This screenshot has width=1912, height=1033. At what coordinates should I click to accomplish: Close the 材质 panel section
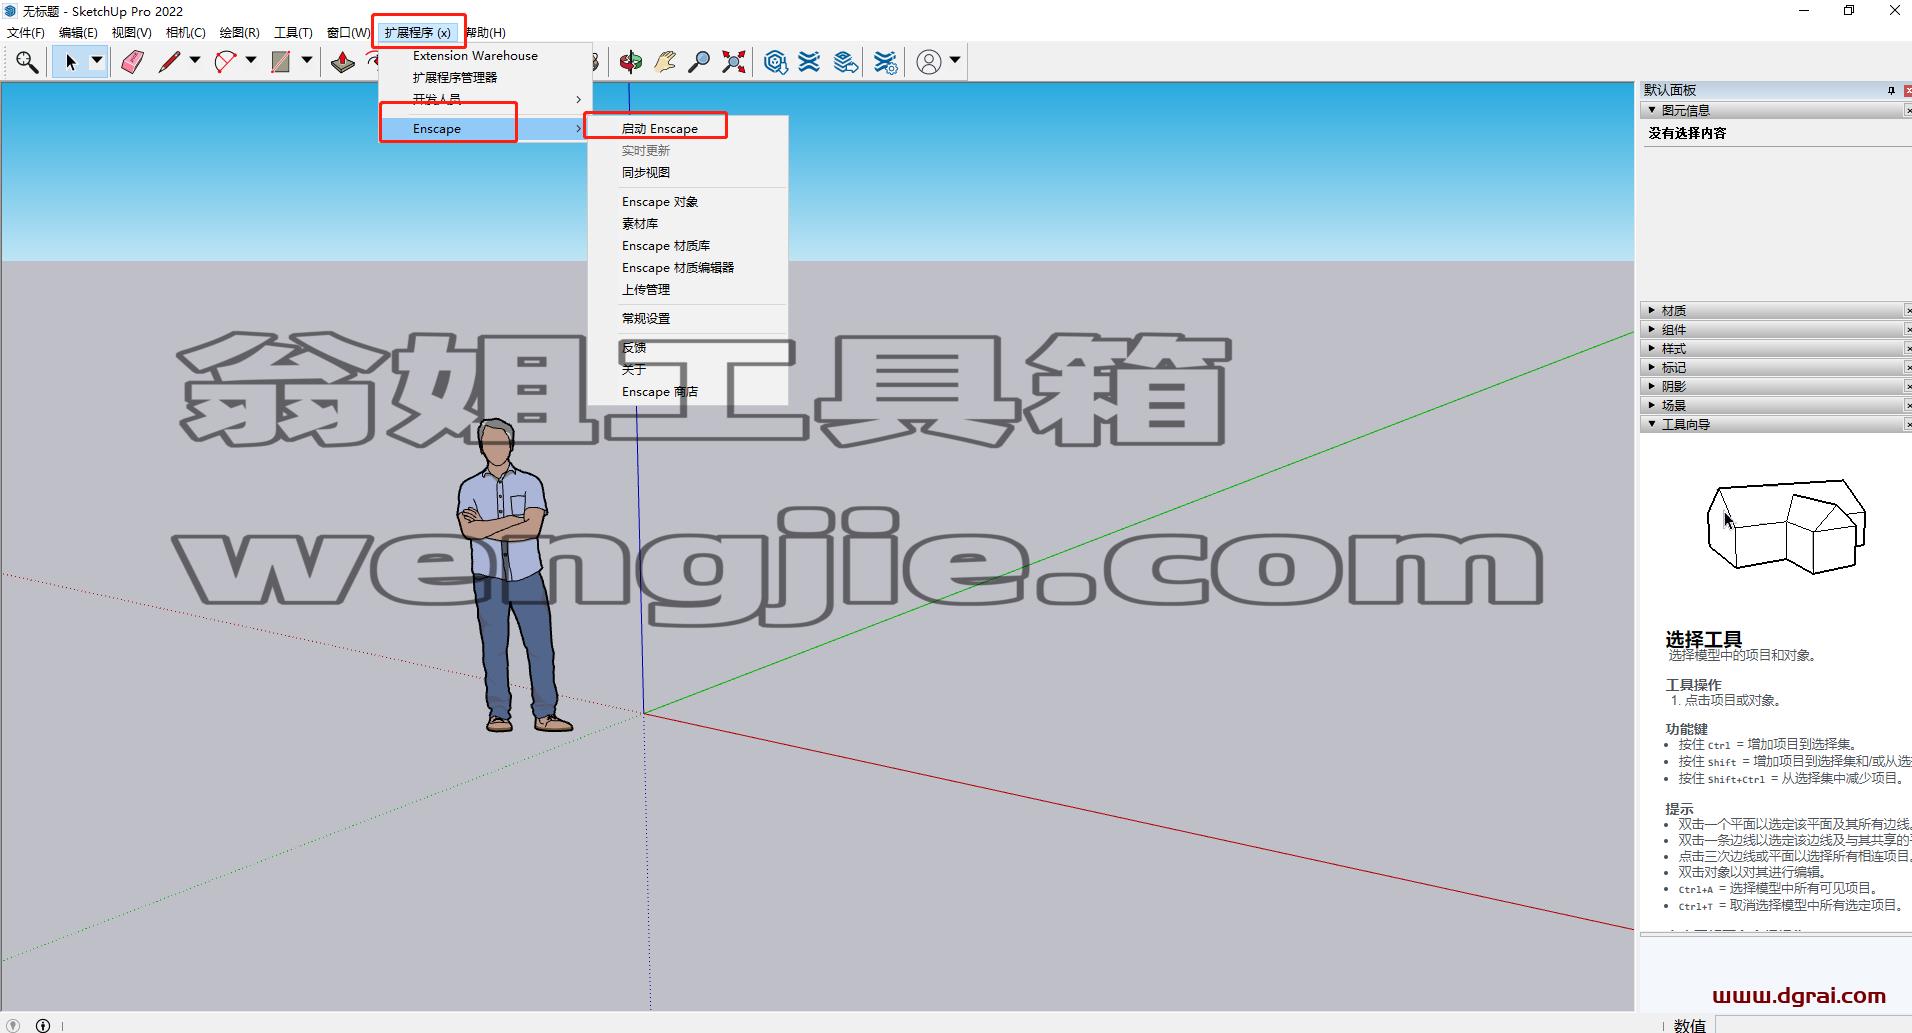(1908, 310)
